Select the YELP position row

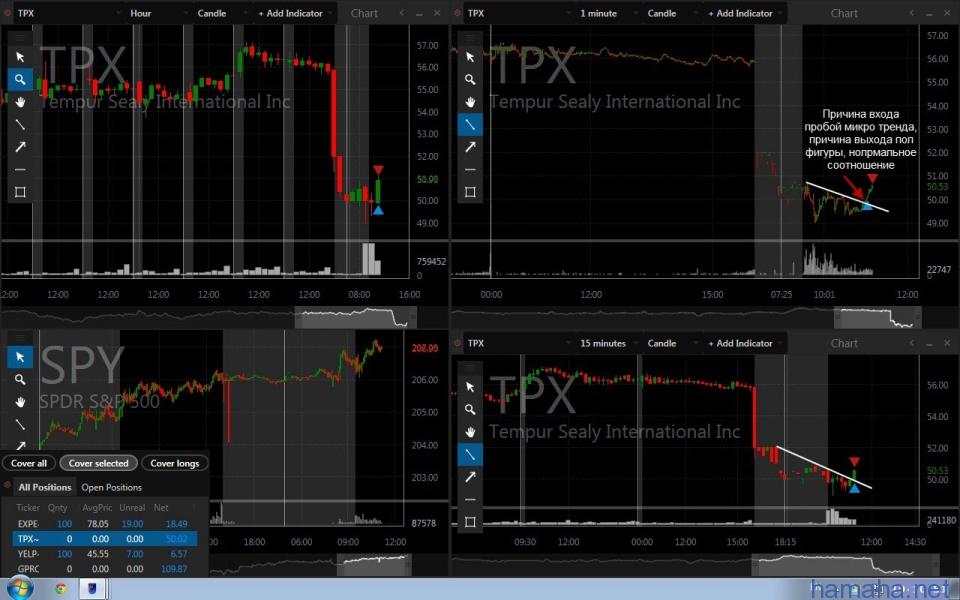105,553
